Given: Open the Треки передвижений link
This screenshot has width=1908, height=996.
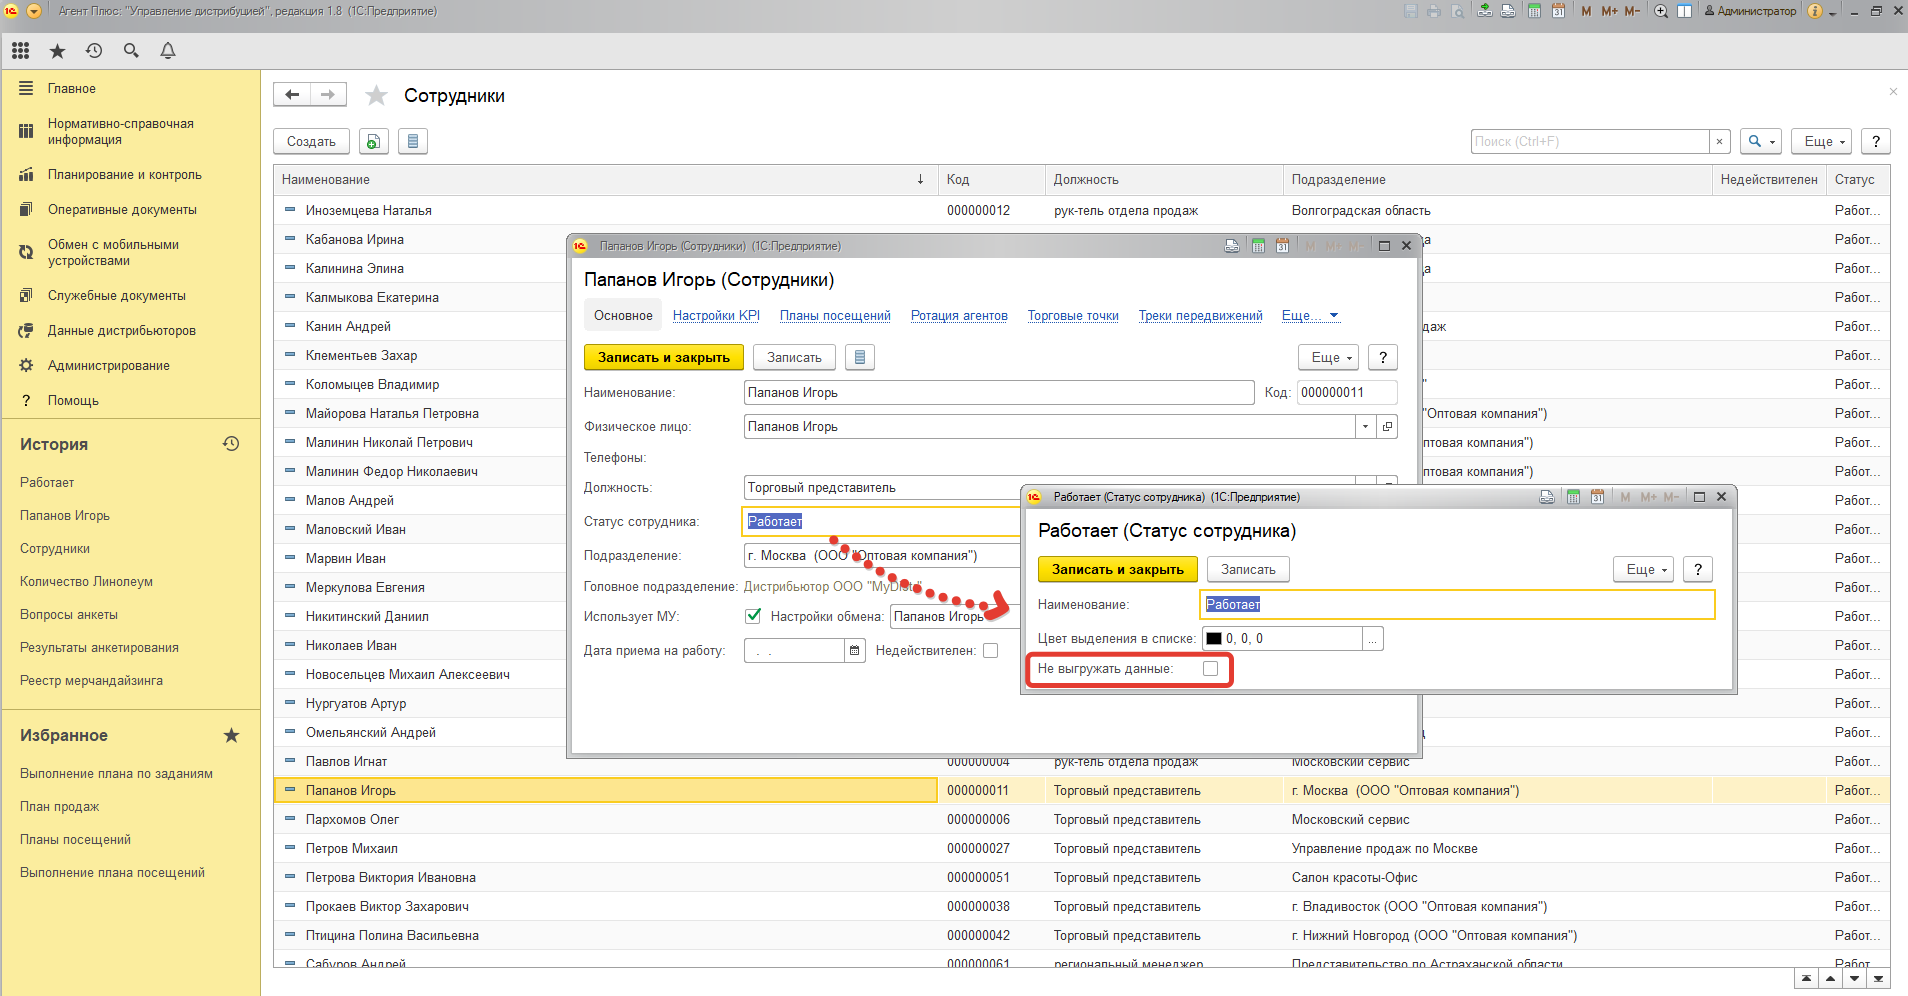Looking at the screenshot, I should click(x=1200, y=315).
